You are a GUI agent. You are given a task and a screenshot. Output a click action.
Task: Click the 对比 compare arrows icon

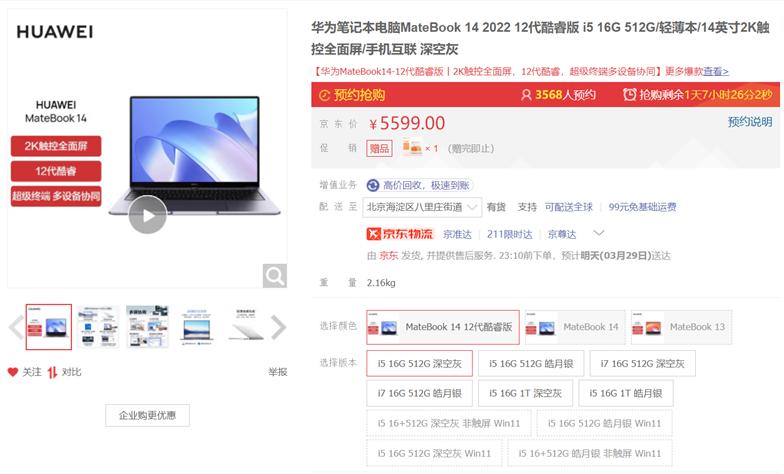(x=52, y=372)
